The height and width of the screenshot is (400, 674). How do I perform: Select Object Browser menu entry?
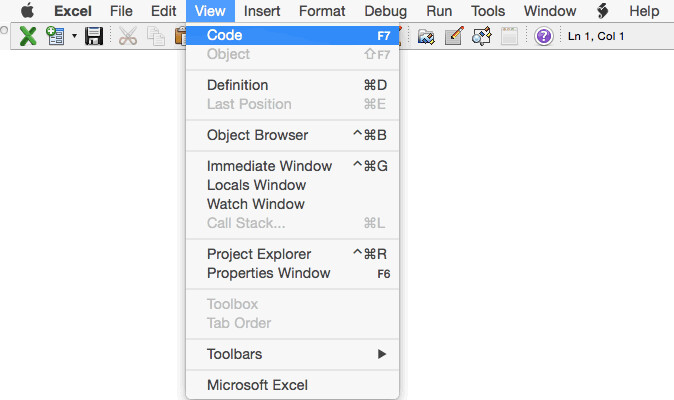click(257, 135)
